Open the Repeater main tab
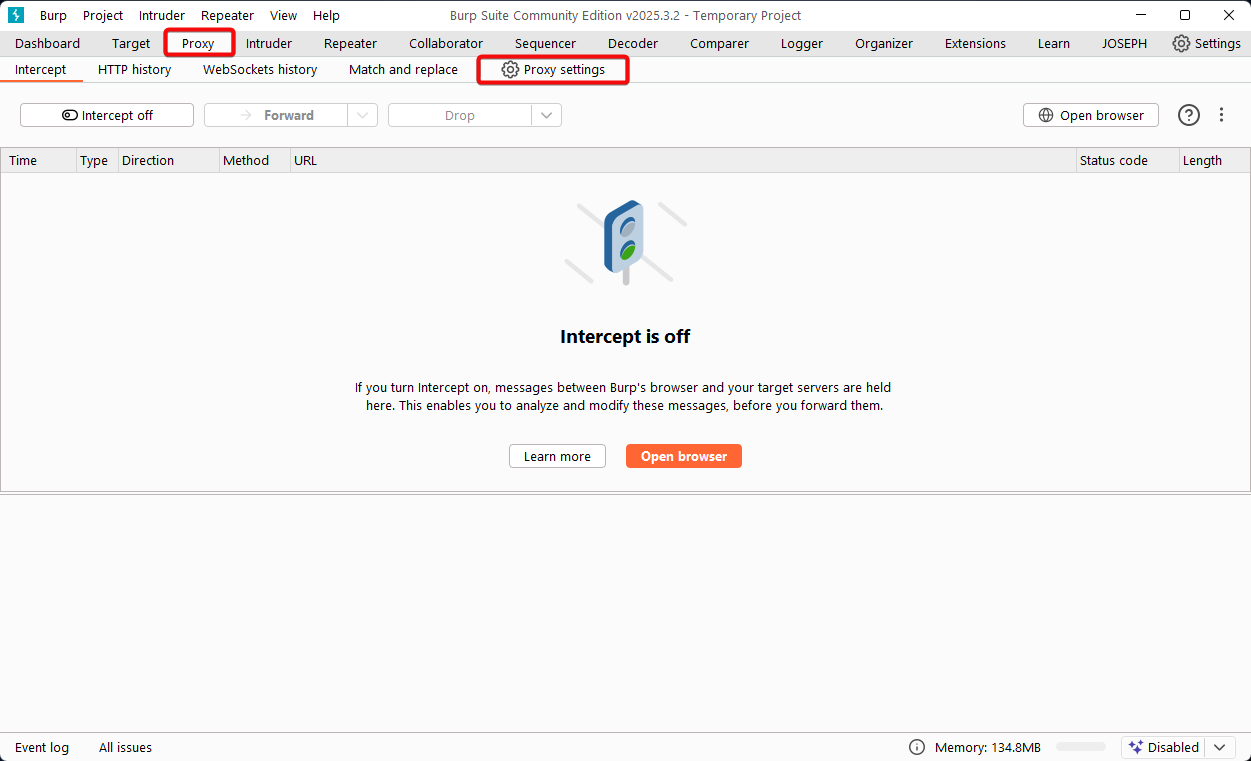Screen dimensions: 1251x761 click(350, 43)
